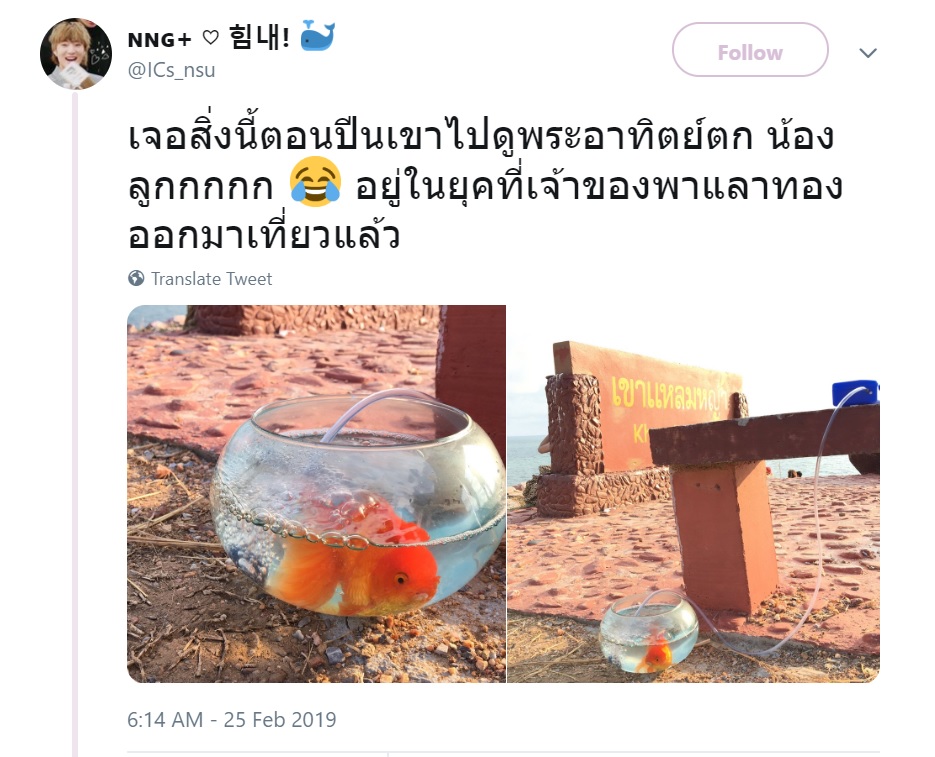Click the Korean text 힘내! in the name
935x757 pixels.
coord(259,37)
